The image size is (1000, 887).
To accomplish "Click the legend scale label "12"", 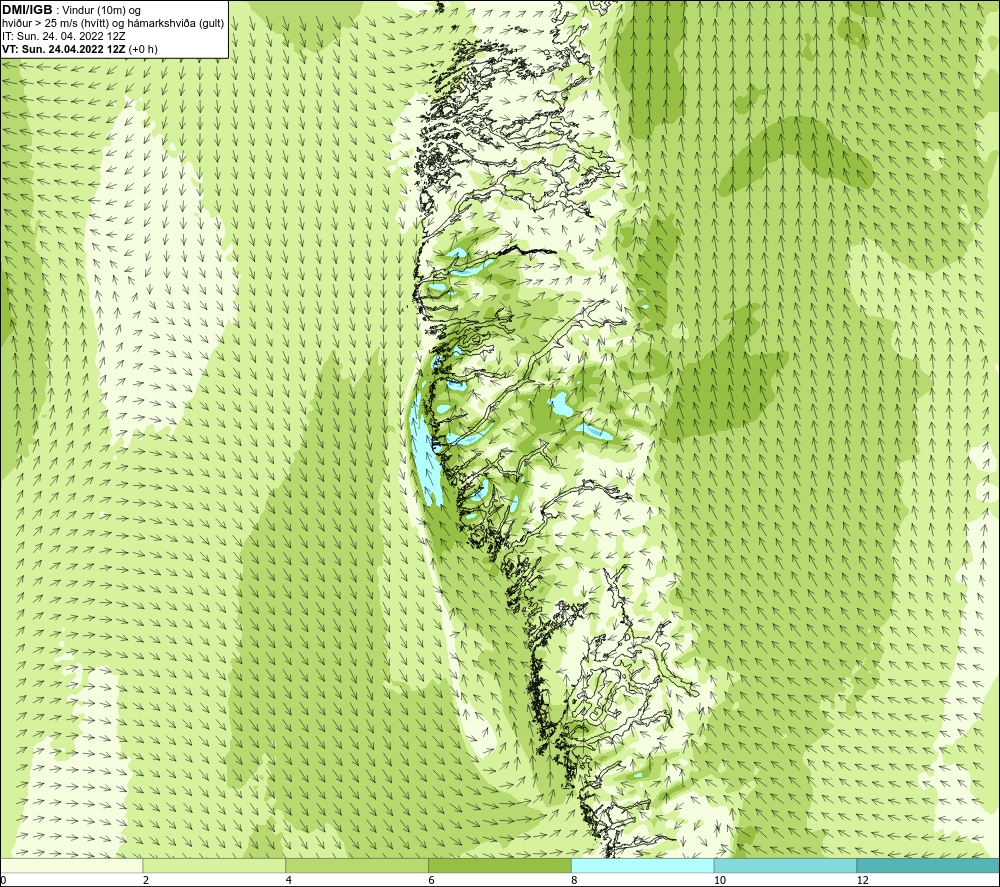I will point(863,881).
